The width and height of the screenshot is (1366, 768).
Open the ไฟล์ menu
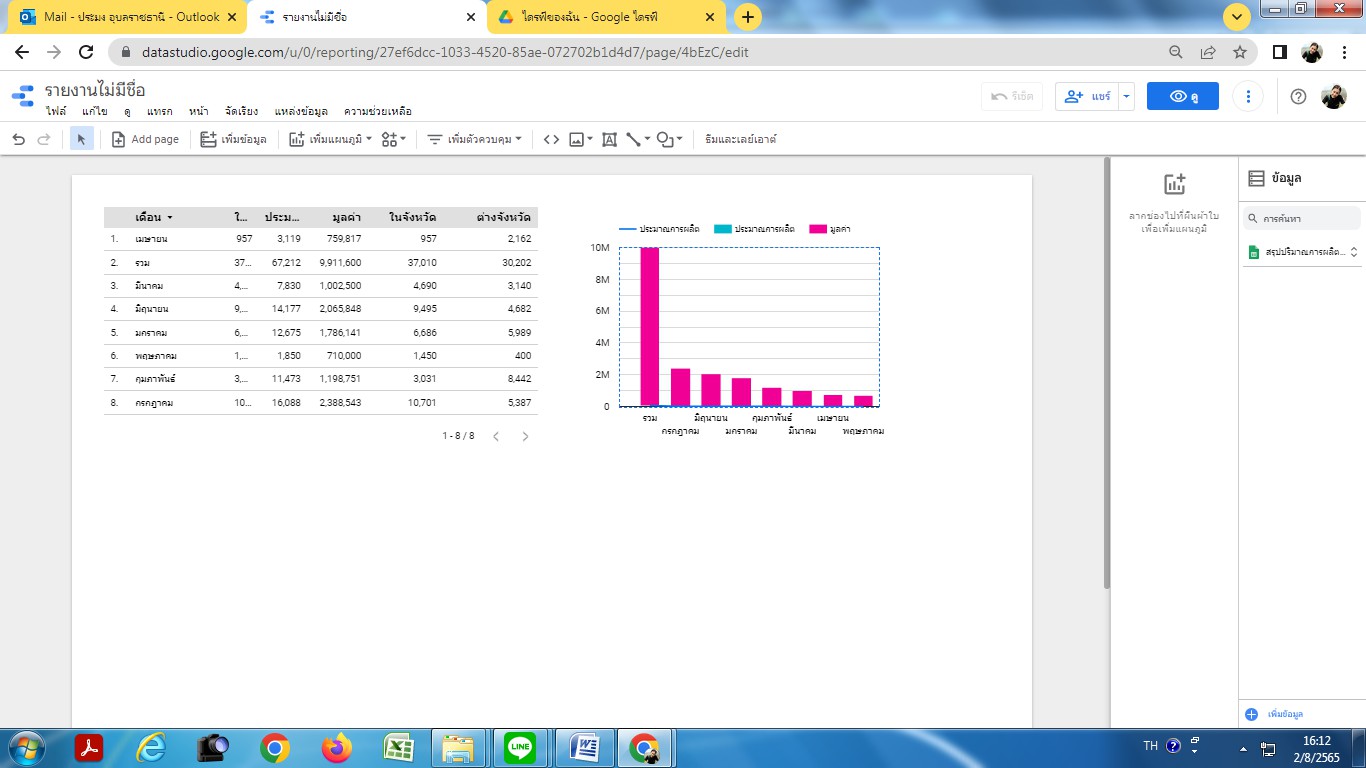pyautogui.click(x=56, y=112)
